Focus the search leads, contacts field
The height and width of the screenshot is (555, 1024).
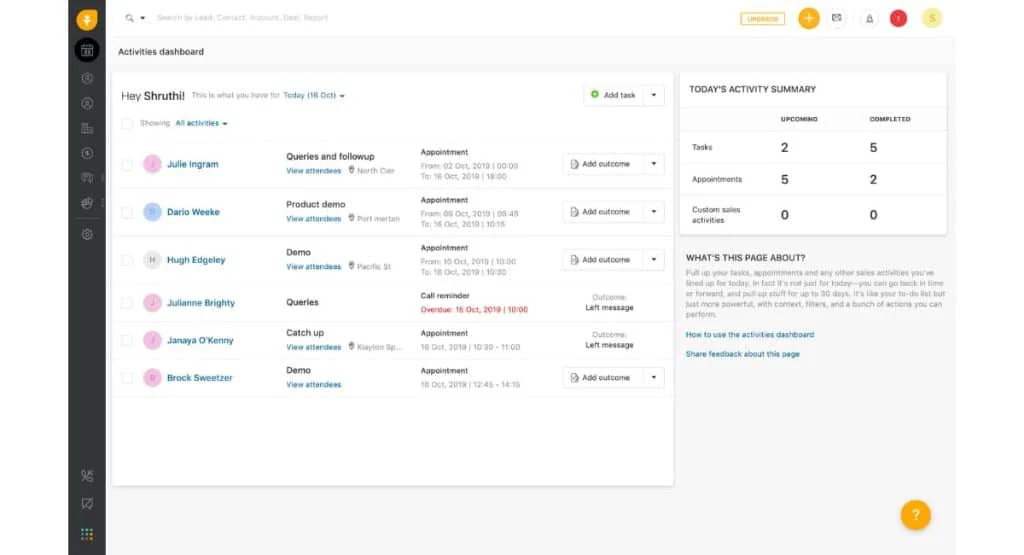click(242, 18)
